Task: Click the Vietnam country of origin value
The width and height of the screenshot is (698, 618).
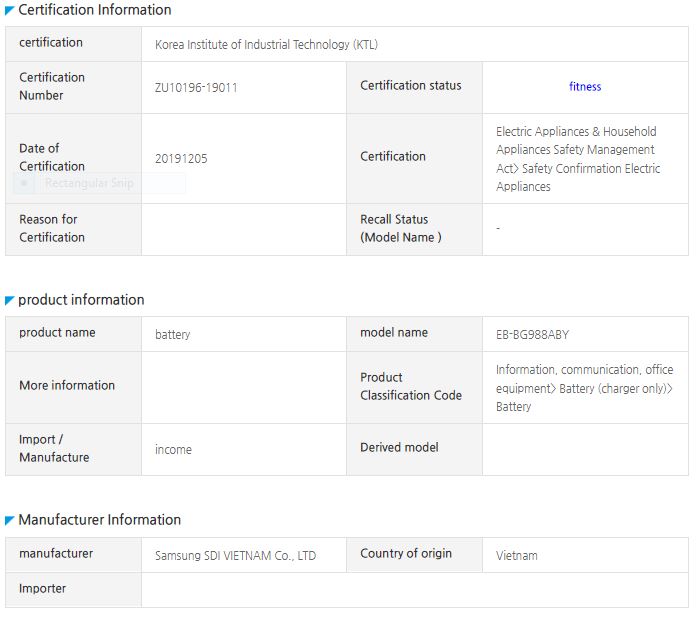Action: coord(516,556)
